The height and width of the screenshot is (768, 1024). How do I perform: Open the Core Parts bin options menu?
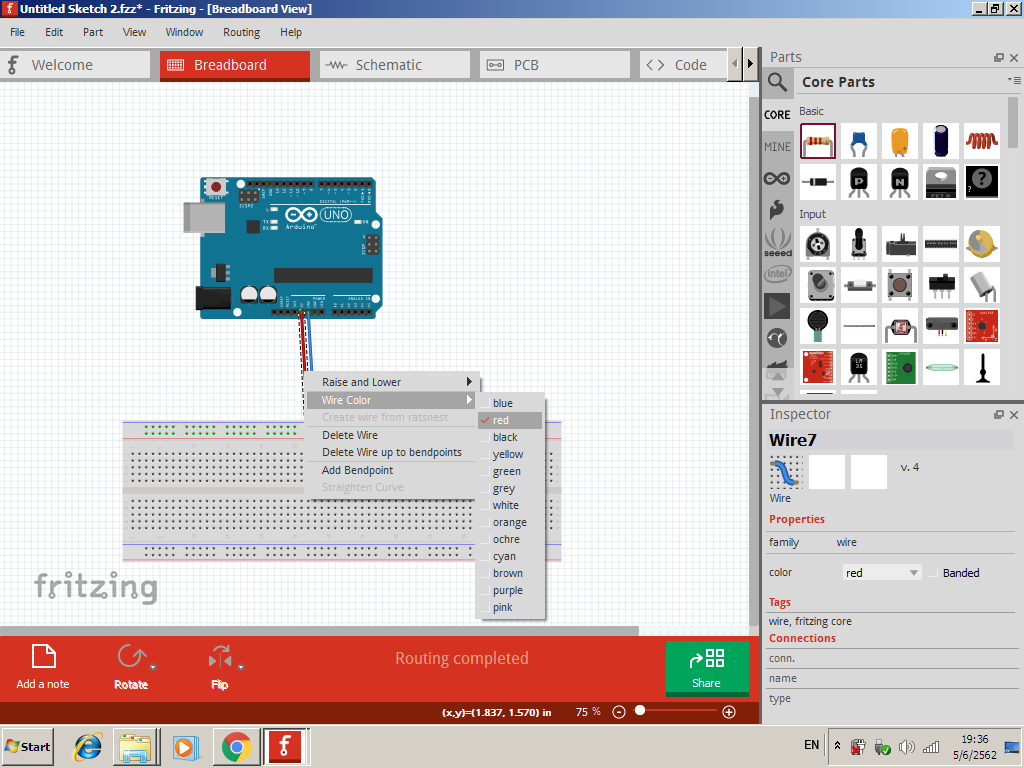pyautogui.click(x=1014, y=80)
